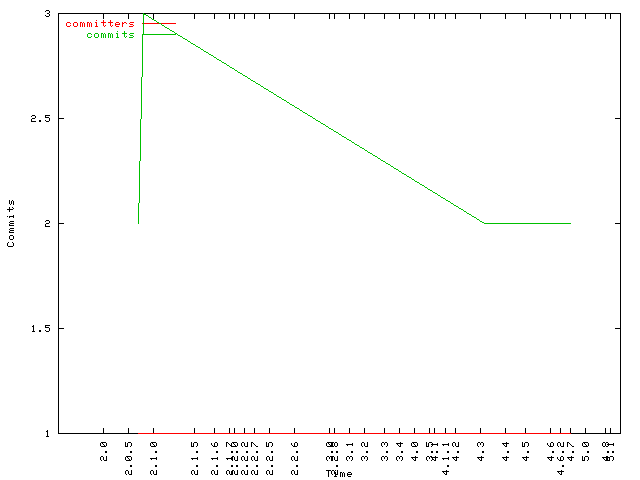Screen dimensions: 640x480
Task: Click the green 'commits' legend label
Action: (110, 35)
